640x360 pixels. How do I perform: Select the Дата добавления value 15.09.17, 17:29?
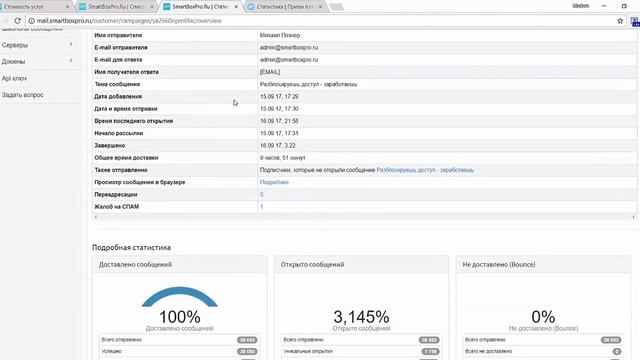pos(279,96)
